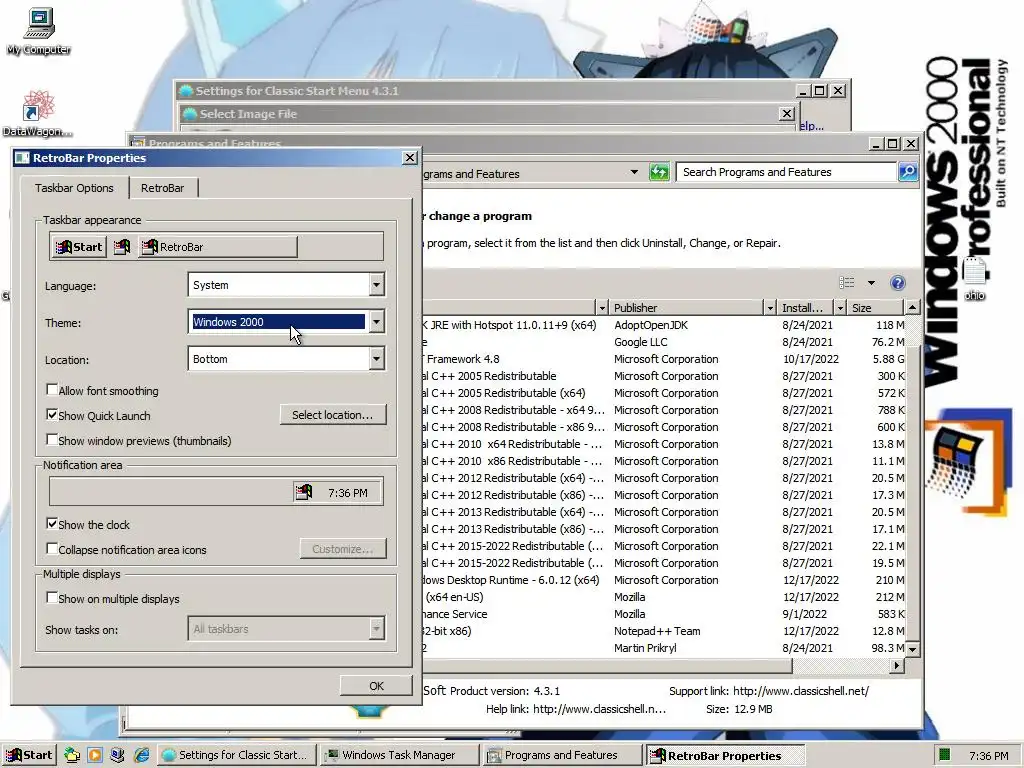The image size is (1024, 768).
Task: Open the Location dropdown set to Bottom
Action: [376, 359]
